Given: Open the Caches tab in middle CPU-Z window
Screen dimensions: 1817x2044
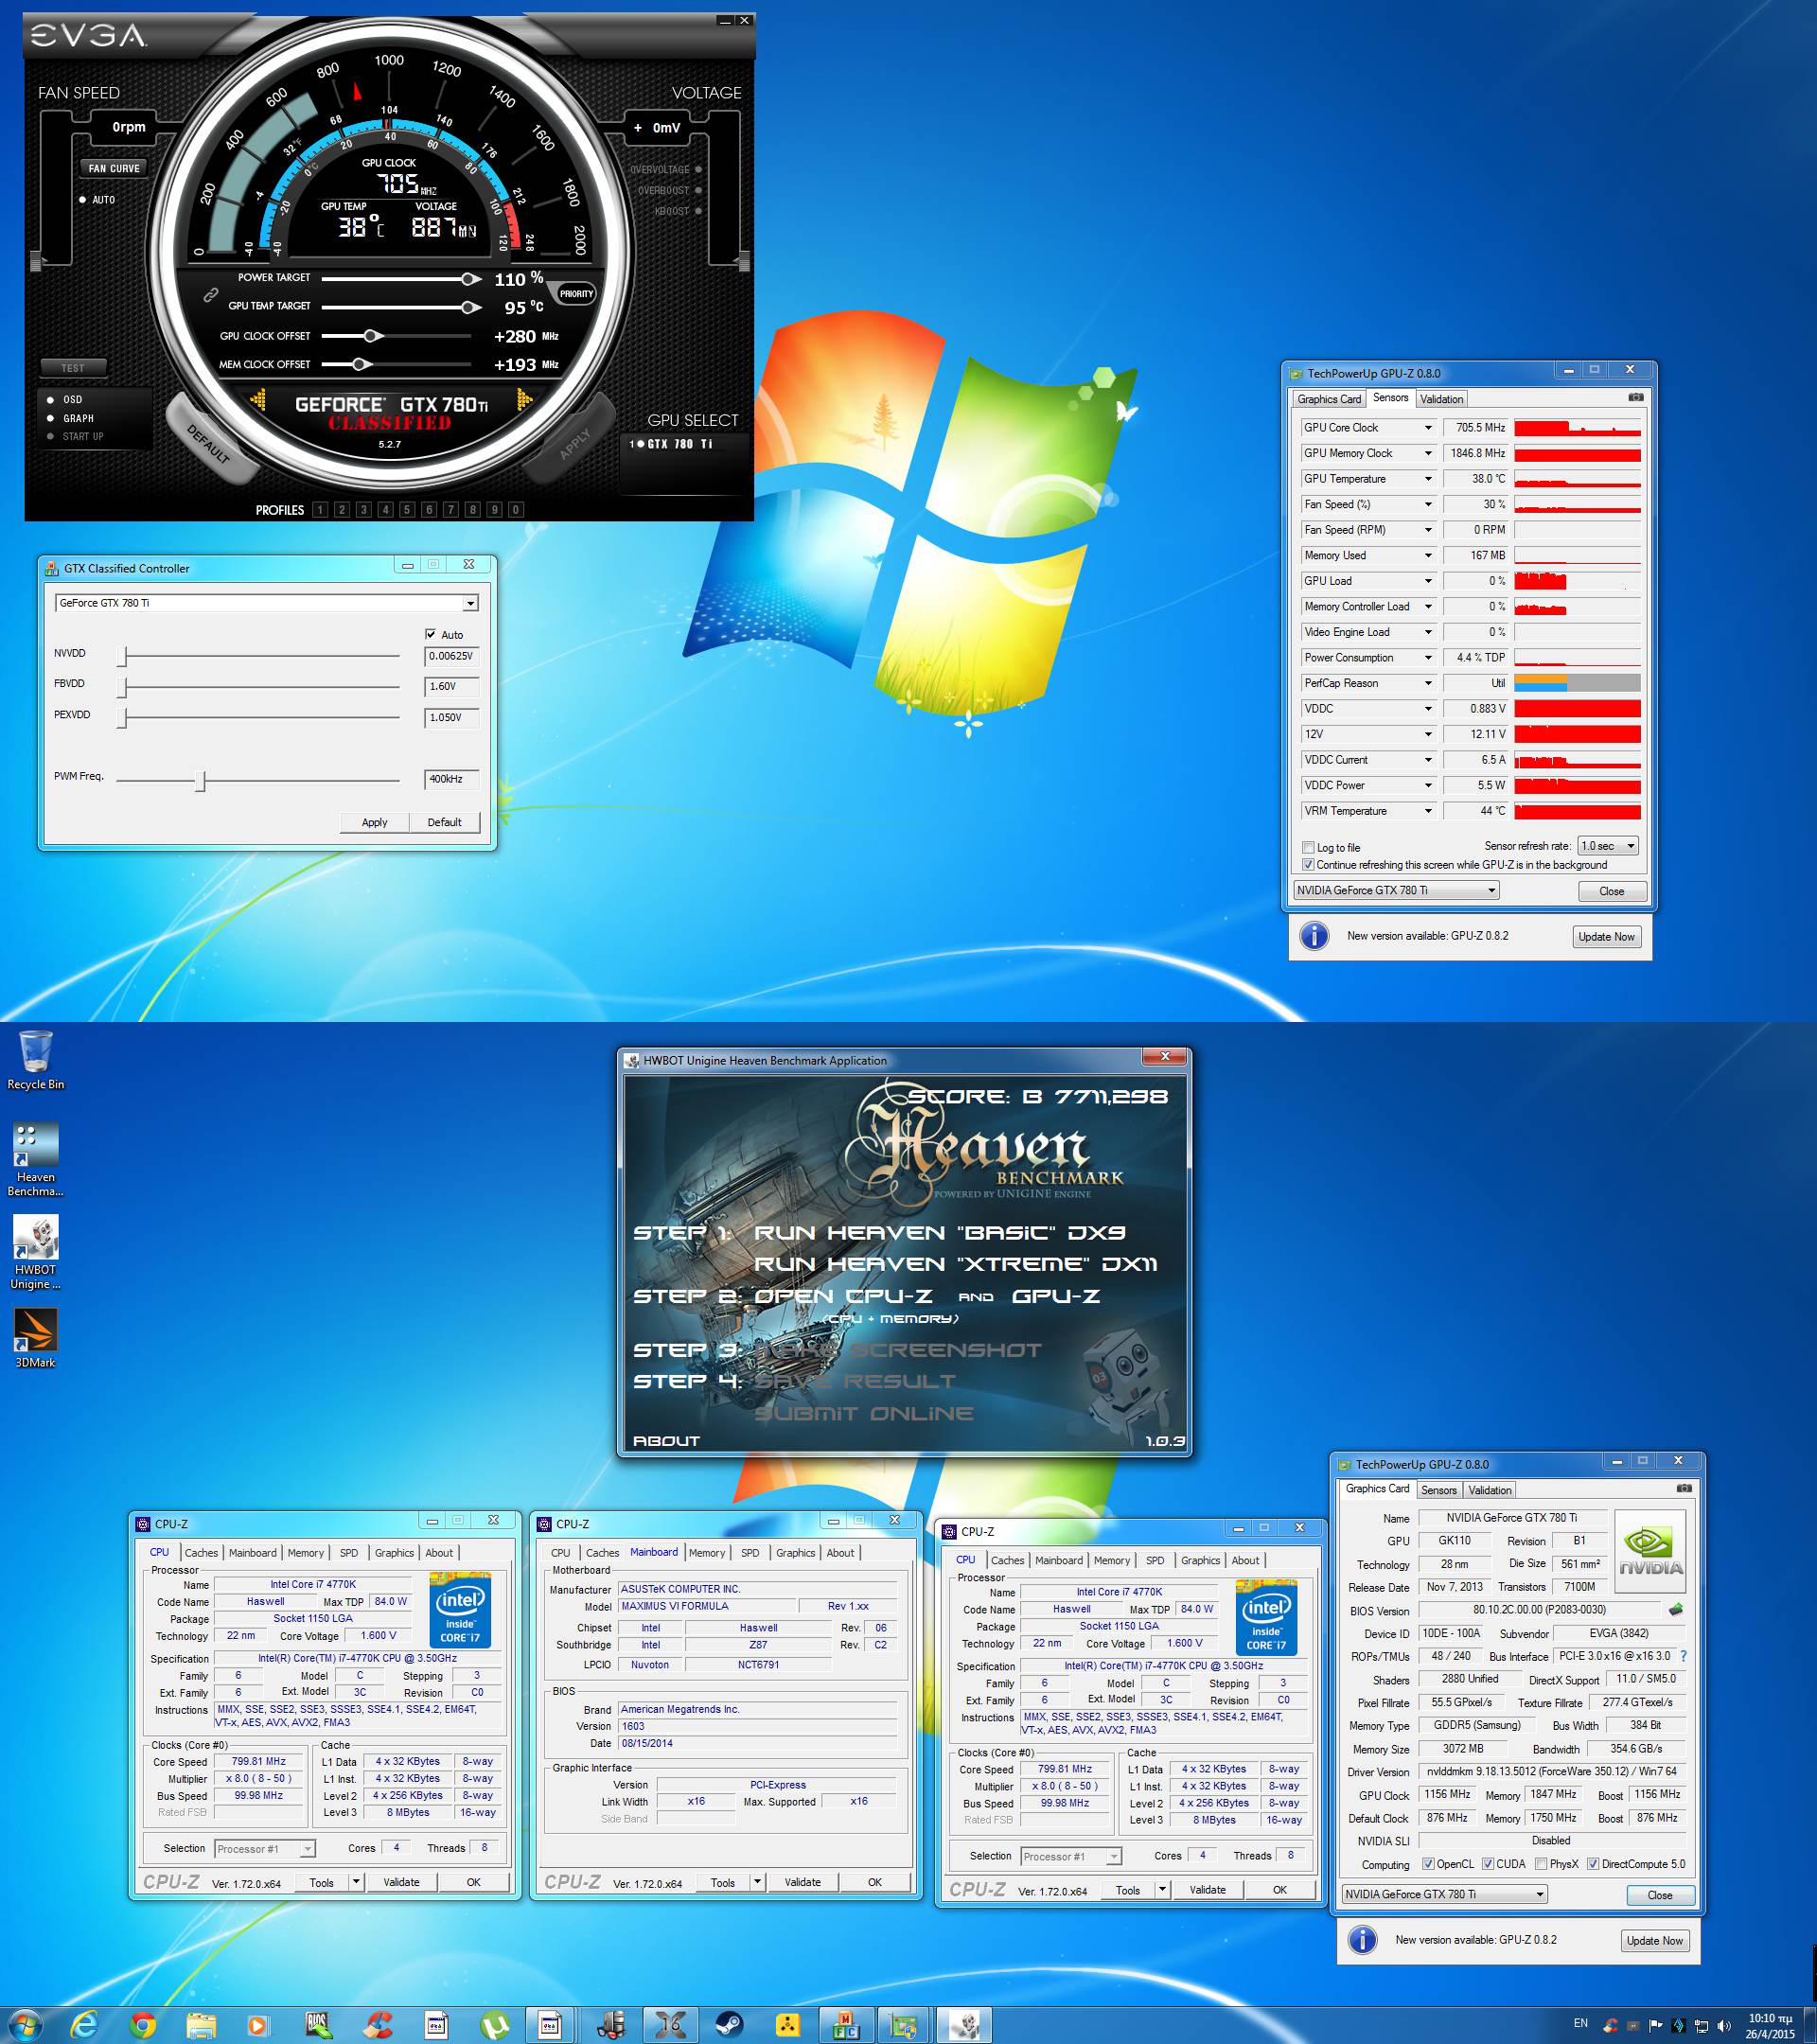Looking at the screenshot, I should tap(602, 1553).
